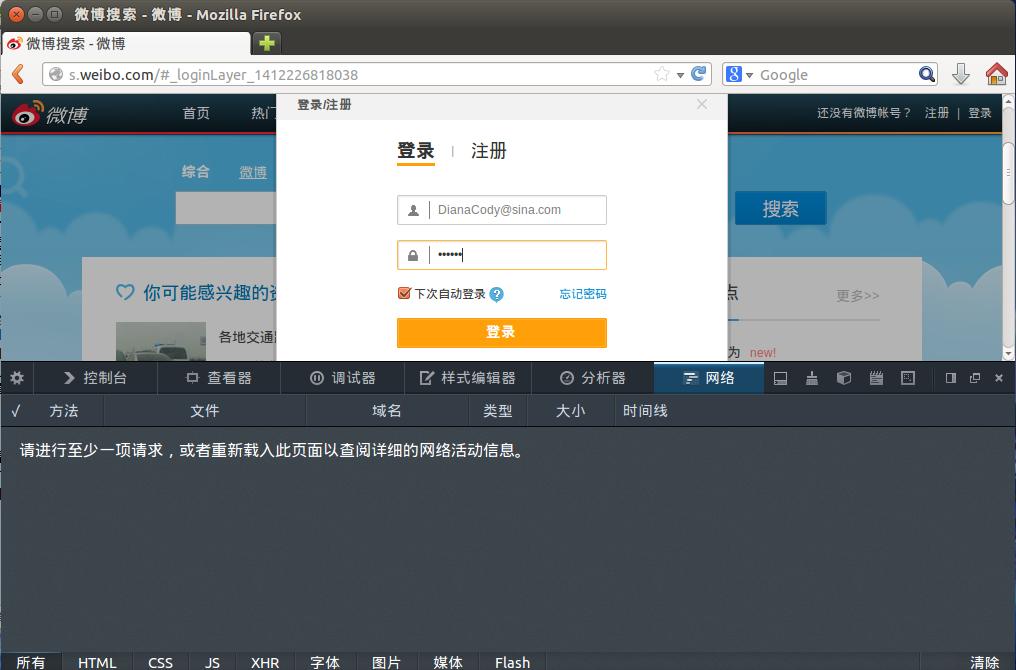This screenshot has width=1016, height=670.
Task: Reload the page using refresh icon
Action: pos(699,74)
